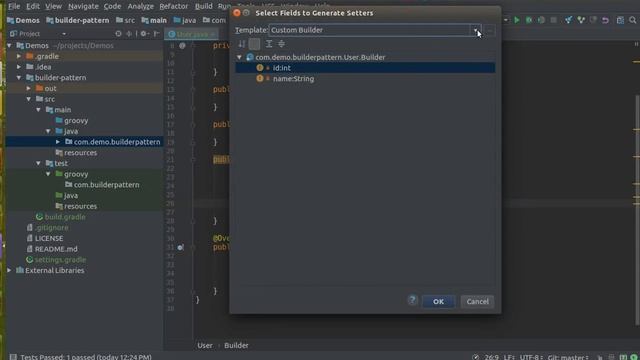Screen dimensions: 640x360
Task: Click the Revert (undo arrow) icon
Action: [x=605, y=20]
